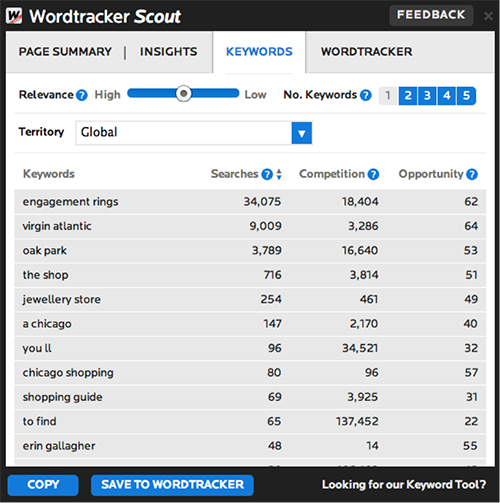Open the Territory dropdown arrow
The height and width of the screenshot is (503, 500).
click(x=302, y=133)
